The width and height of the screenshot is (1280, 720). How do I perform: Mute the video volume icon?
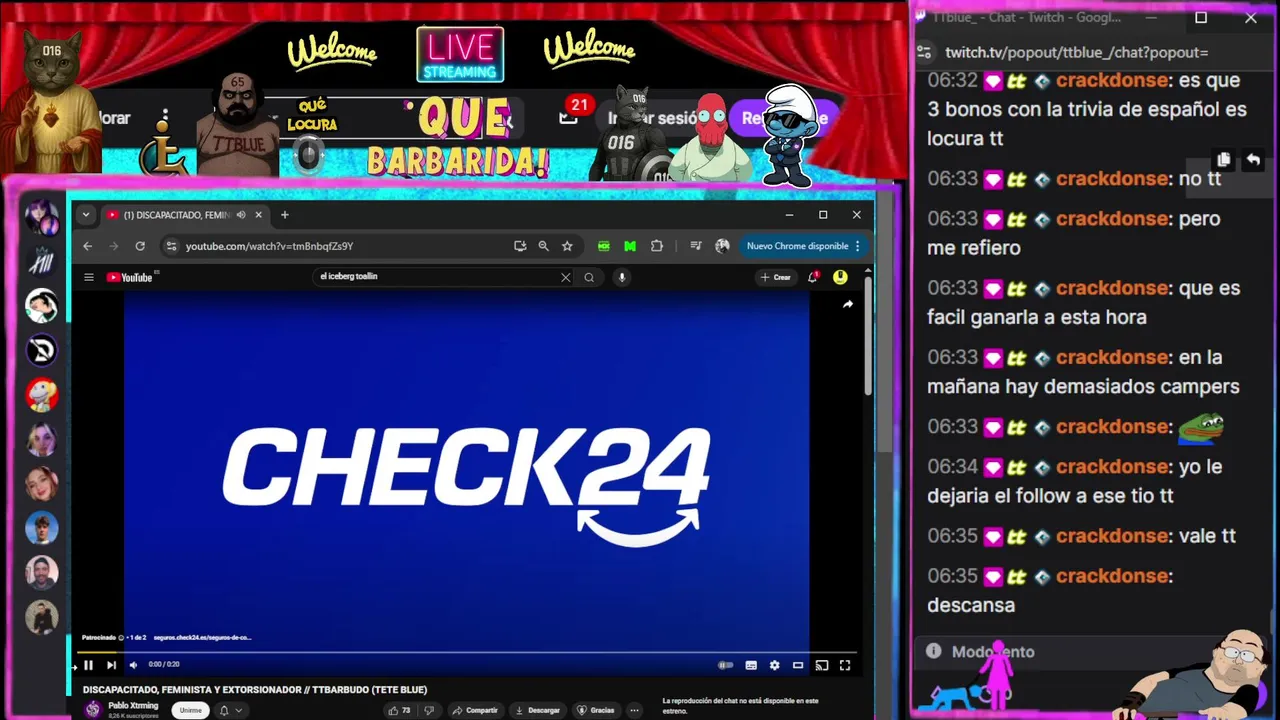(133, 665)
